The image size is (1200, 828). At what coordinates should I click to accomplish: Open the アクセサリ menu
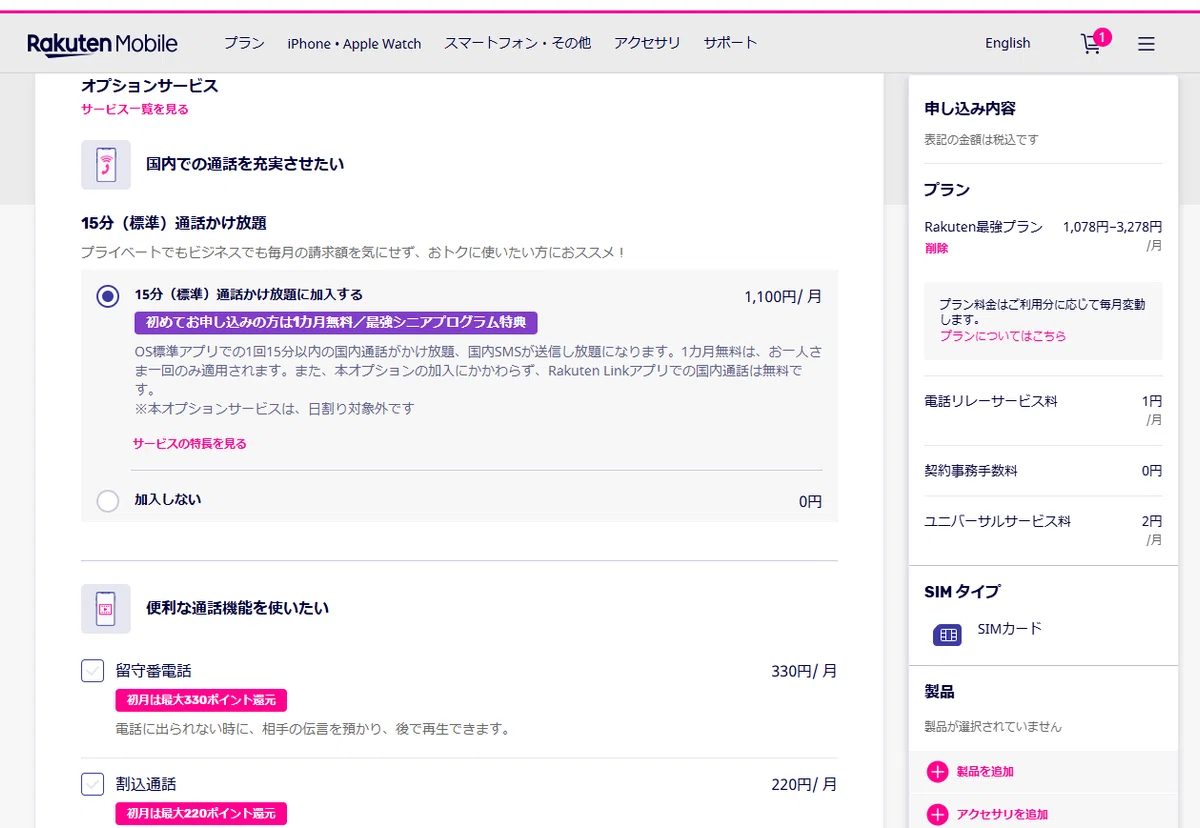[647, 43]
